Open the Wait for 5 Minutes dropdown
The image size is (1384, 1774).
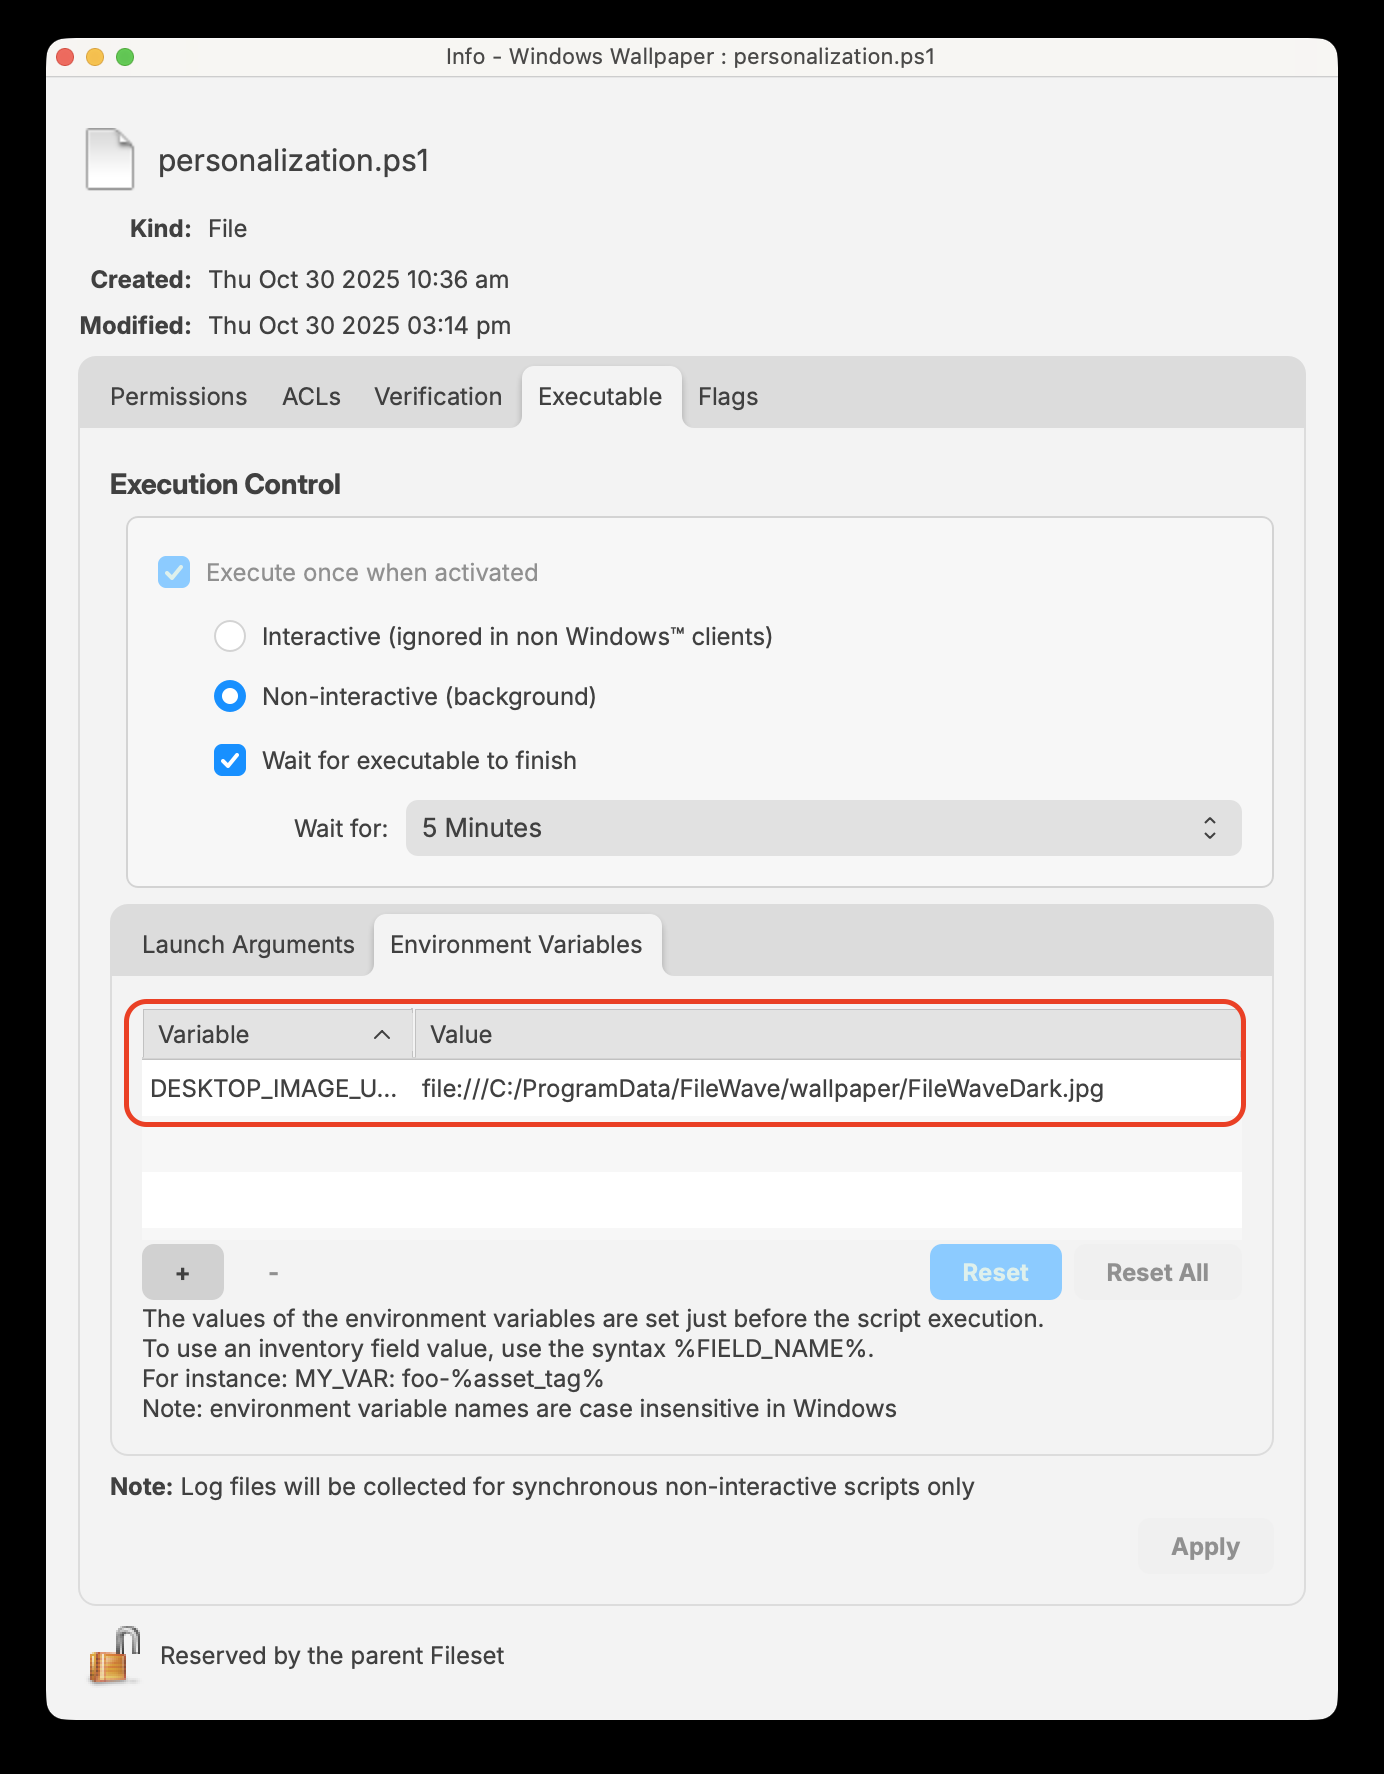tap(823, 828)
